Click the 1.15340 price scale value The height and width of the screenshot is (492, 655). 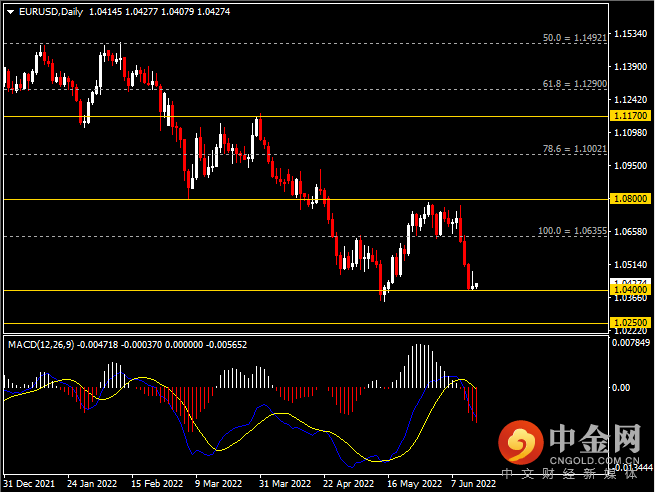click(x=630, y=33)
